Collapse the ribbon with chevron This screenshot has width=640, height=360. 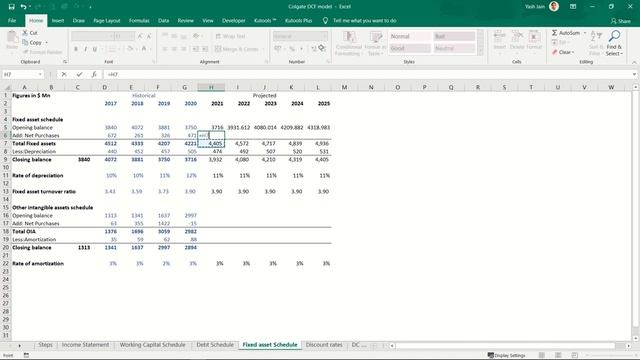point(634,62)
